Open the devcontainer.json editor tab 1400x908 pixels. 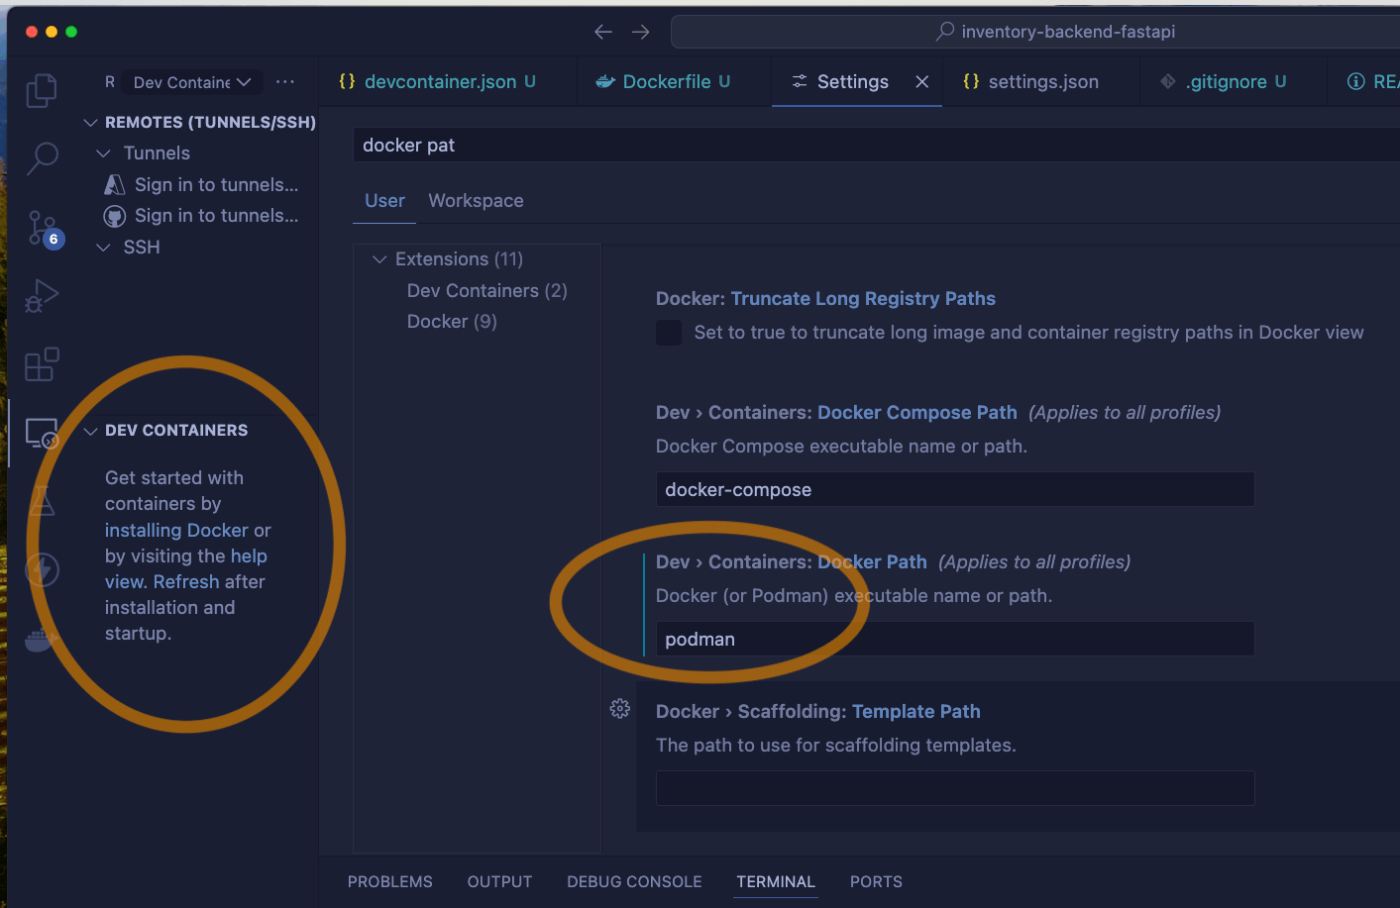448,82
